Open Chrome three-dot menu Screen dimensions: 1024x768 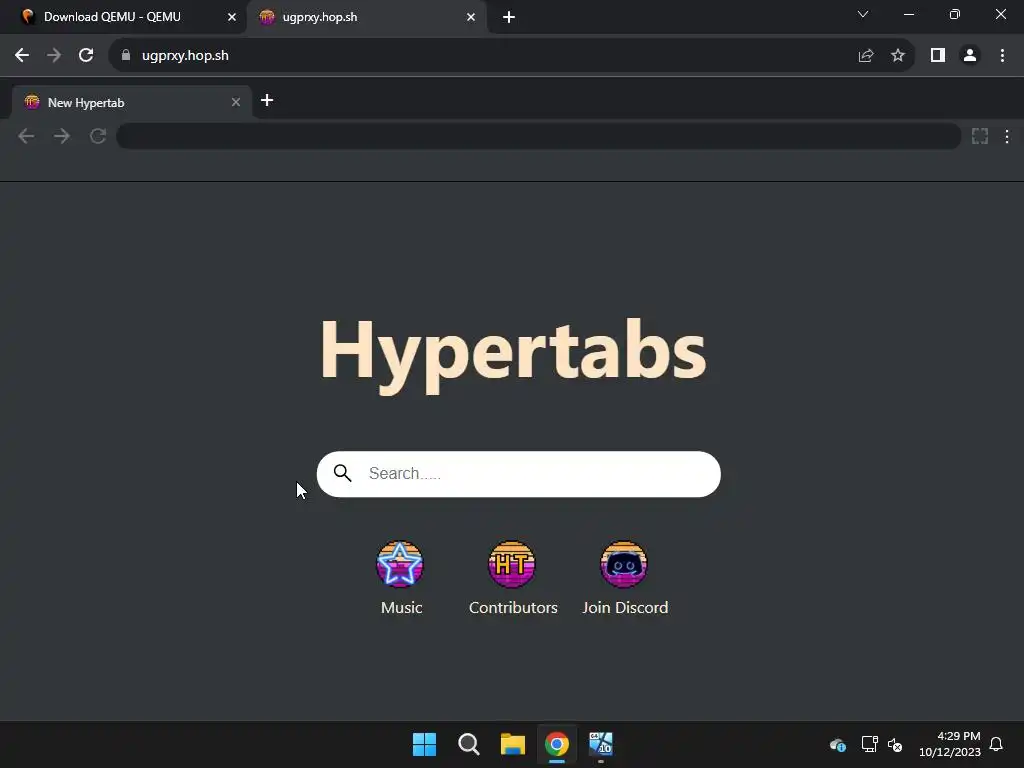1002,56
